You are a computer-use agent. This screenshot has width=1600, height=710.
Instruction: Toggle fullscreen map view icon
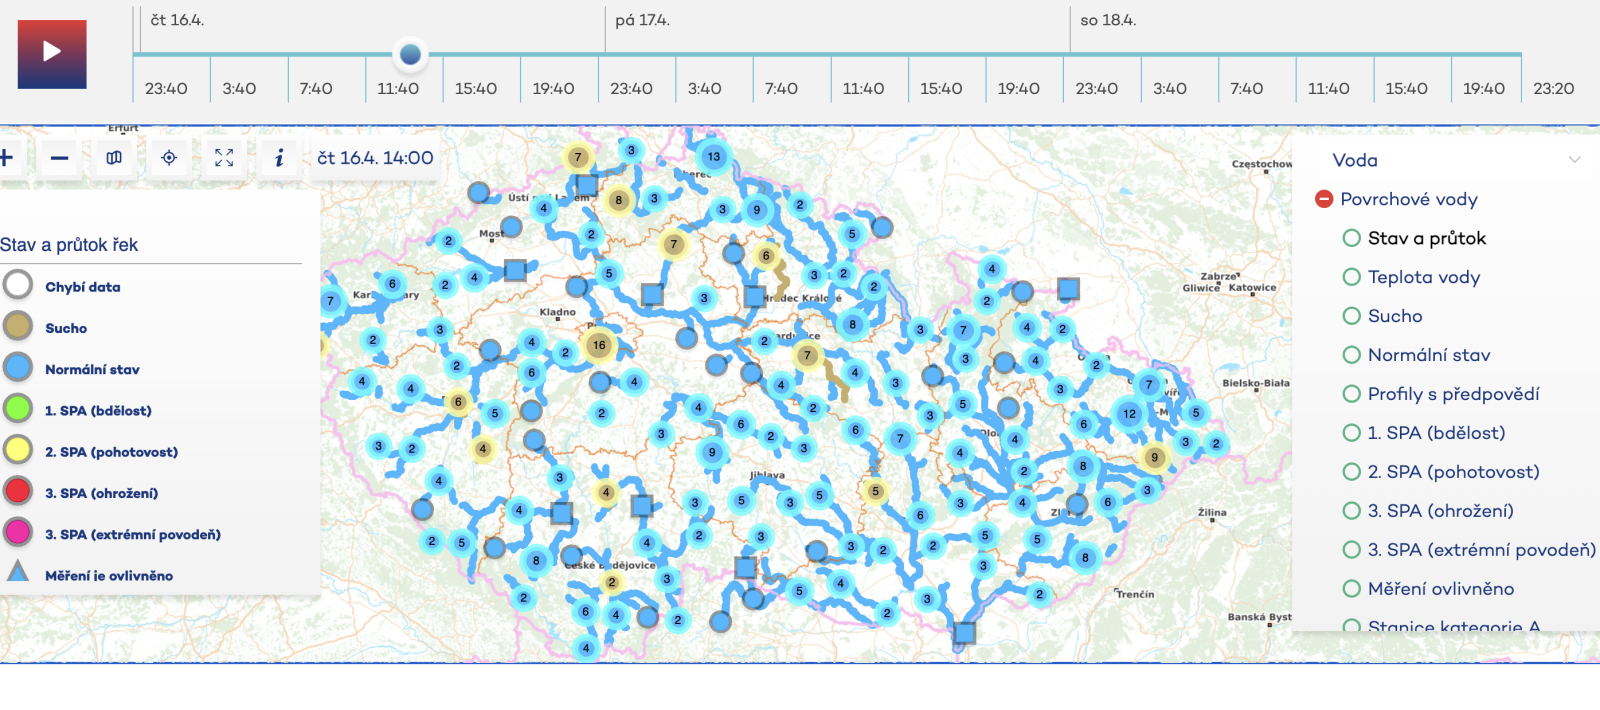tap(224, 158)
